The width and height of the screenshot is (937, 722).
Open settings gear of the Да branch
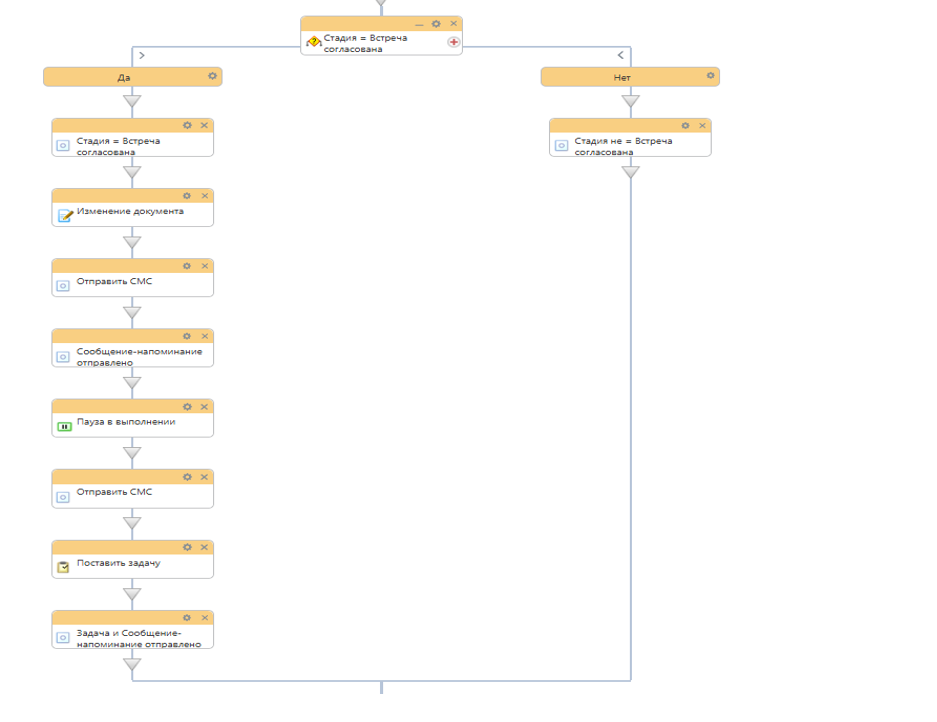tap(212, 76)
